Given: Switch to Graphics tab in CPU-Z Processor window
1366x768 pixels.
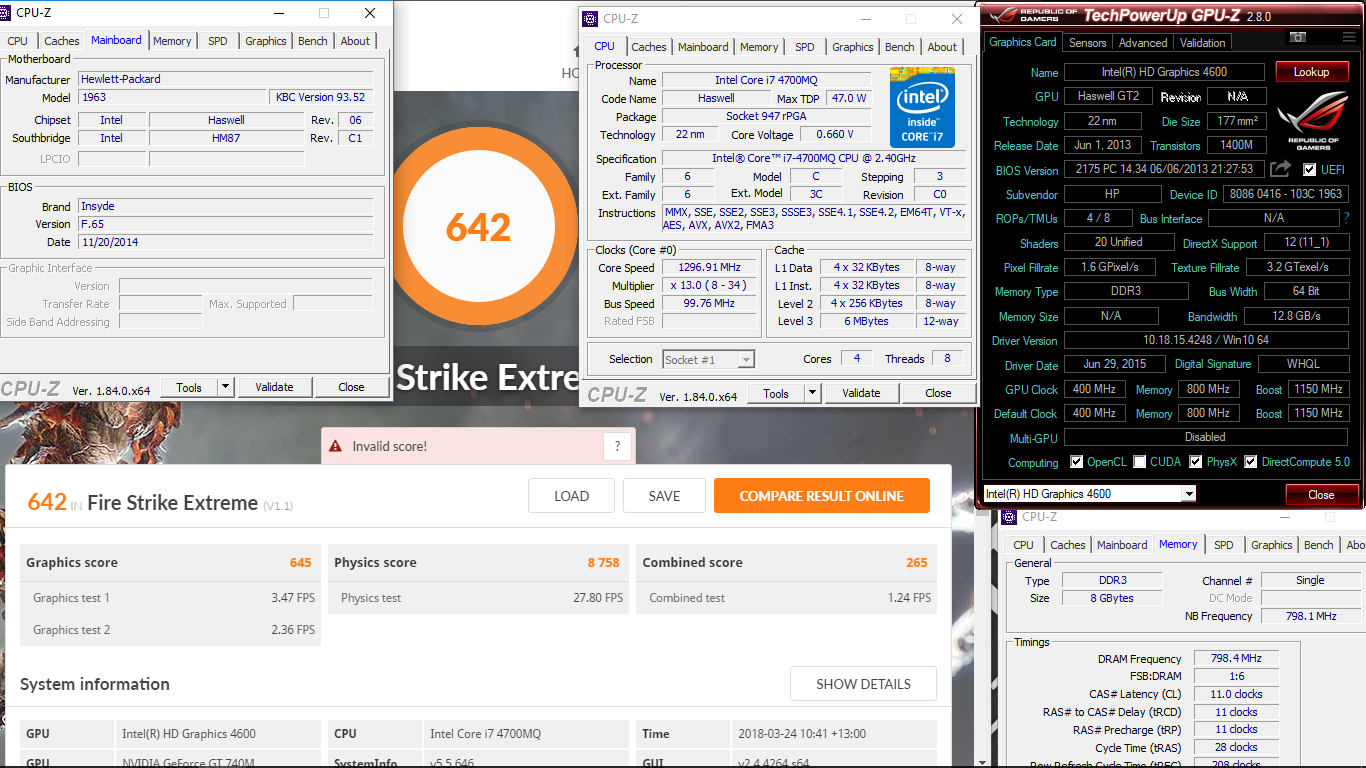Looking at the screenshot, I should 852,47.
